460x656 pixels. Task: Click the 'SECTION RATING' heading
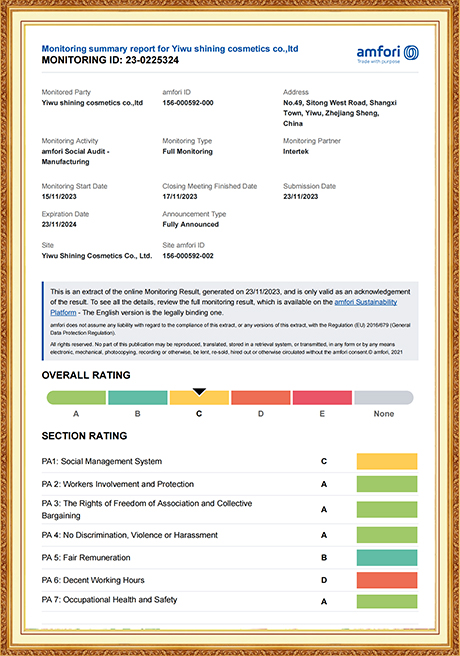[x=84, y=436]
